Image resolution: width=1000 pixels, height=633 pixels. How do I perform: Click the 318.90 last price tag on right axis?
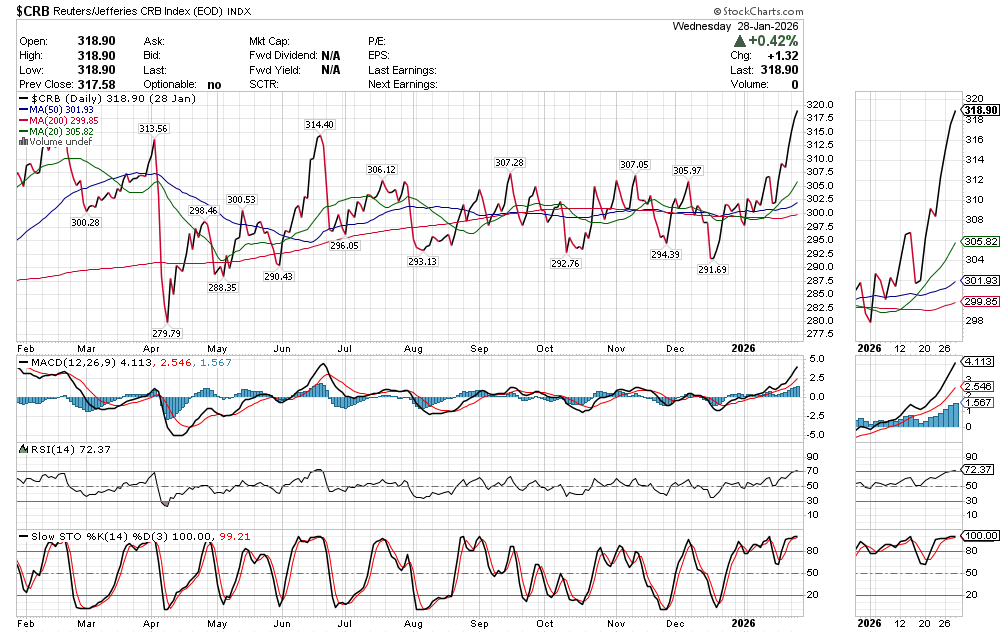point(980,109)
